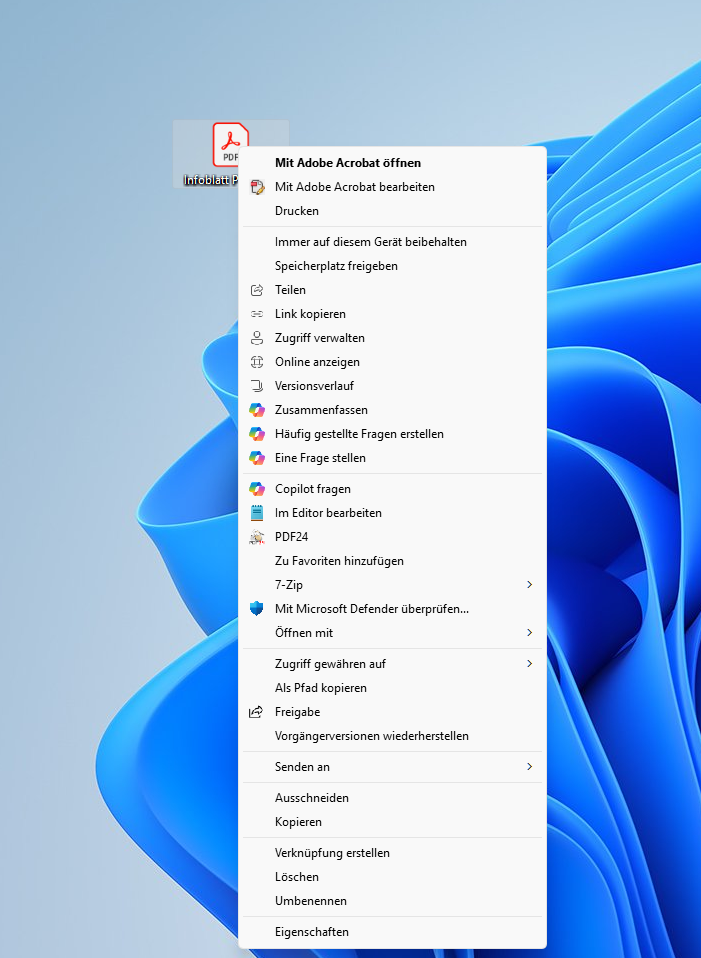Choose Drucken from the context menu
Image resolution: width=701 pixels, height=958 pixels.
click(x=392, y=211)
